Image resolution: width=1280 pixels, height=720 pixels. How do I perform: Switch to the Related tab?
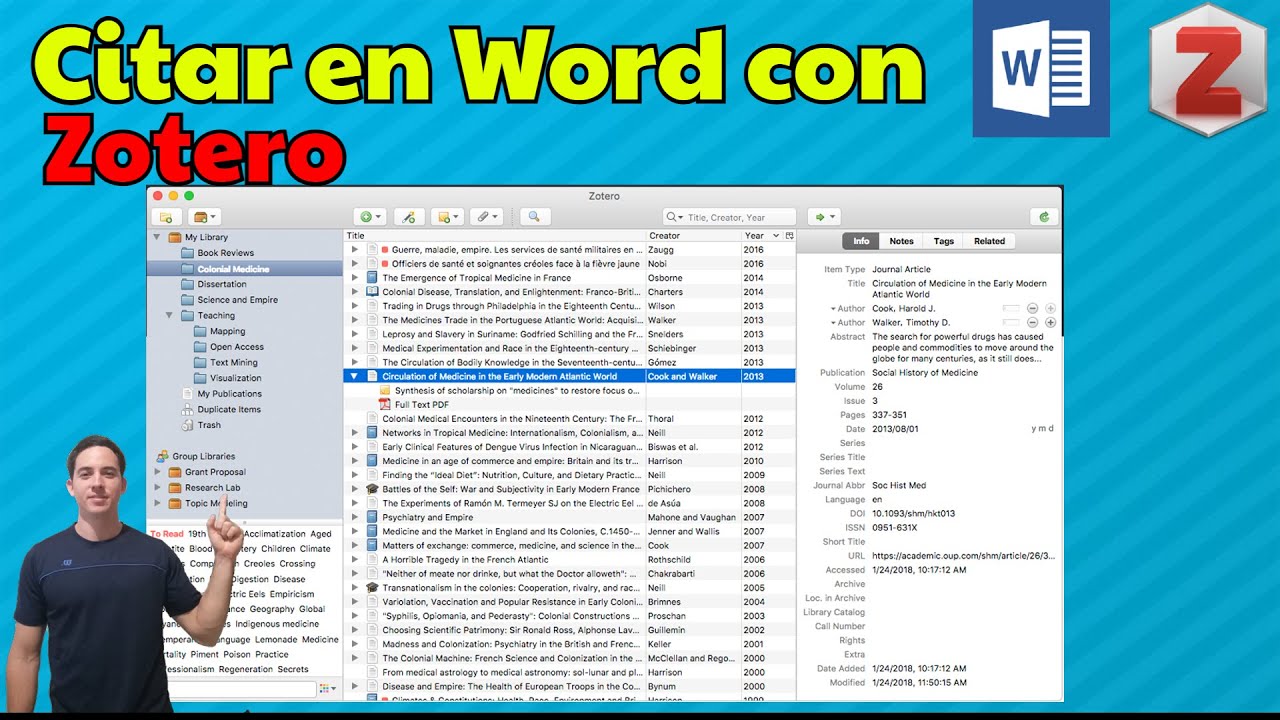[989, 241]
